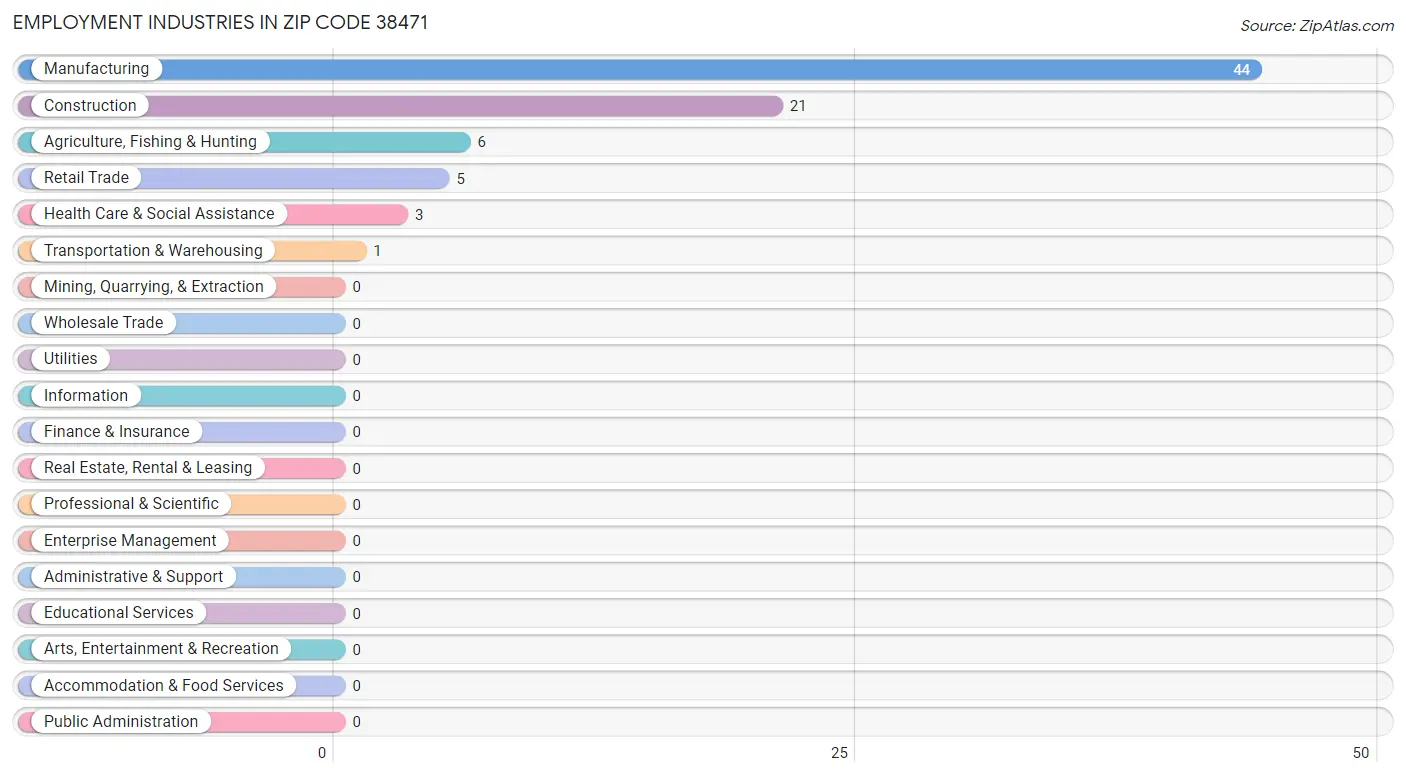Click the Arts, Entertainment & Recreation label

[161, 649]
